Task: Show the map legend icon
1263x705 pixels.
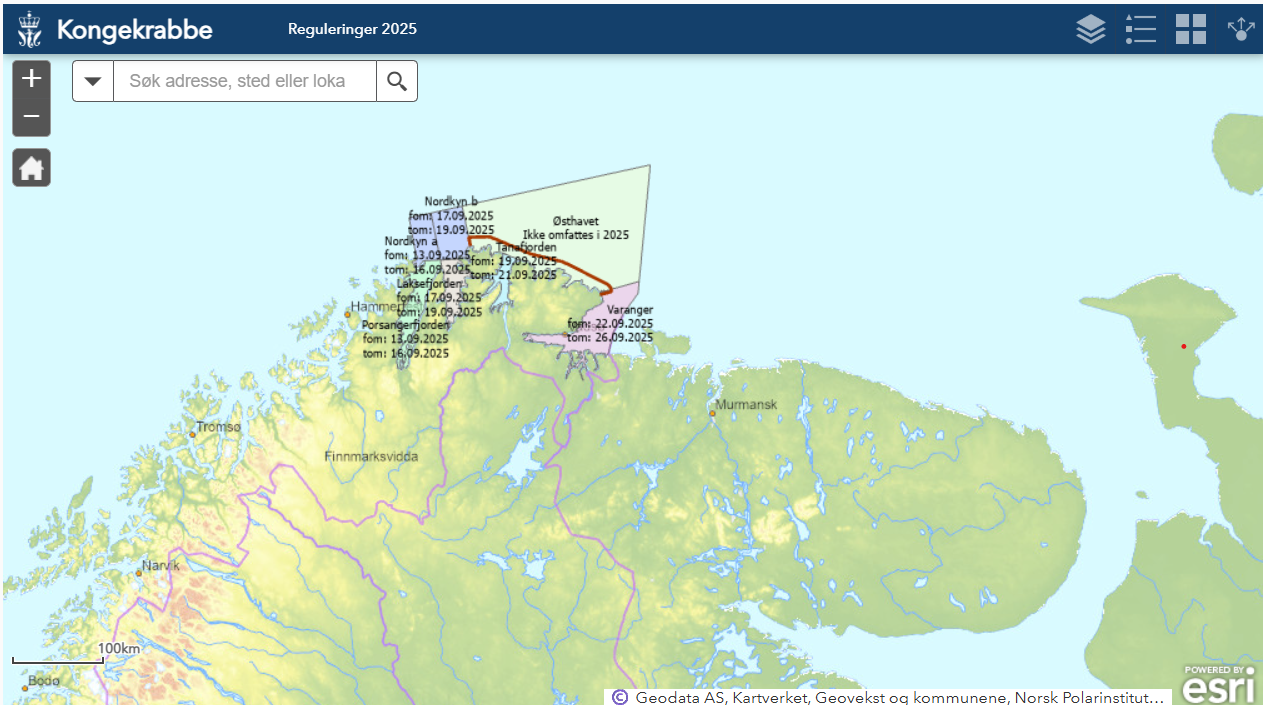Action: [x=1140, y=29]
